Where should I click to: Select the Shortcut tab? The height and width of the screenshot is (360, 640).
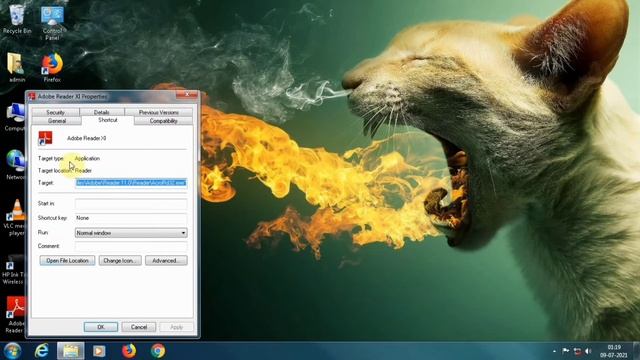click(108, 120)
